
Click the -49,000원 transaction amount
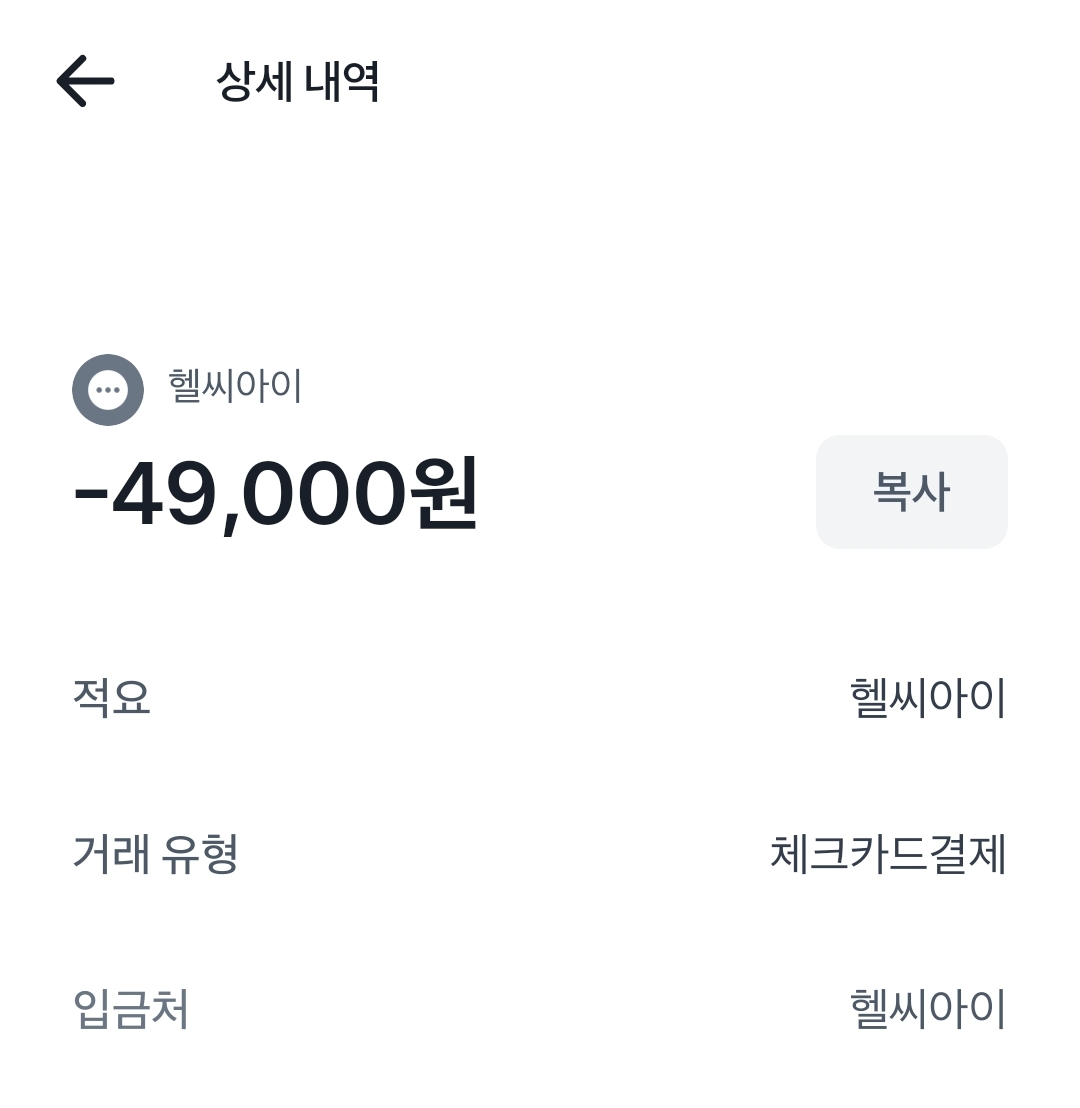pos(276,494)
